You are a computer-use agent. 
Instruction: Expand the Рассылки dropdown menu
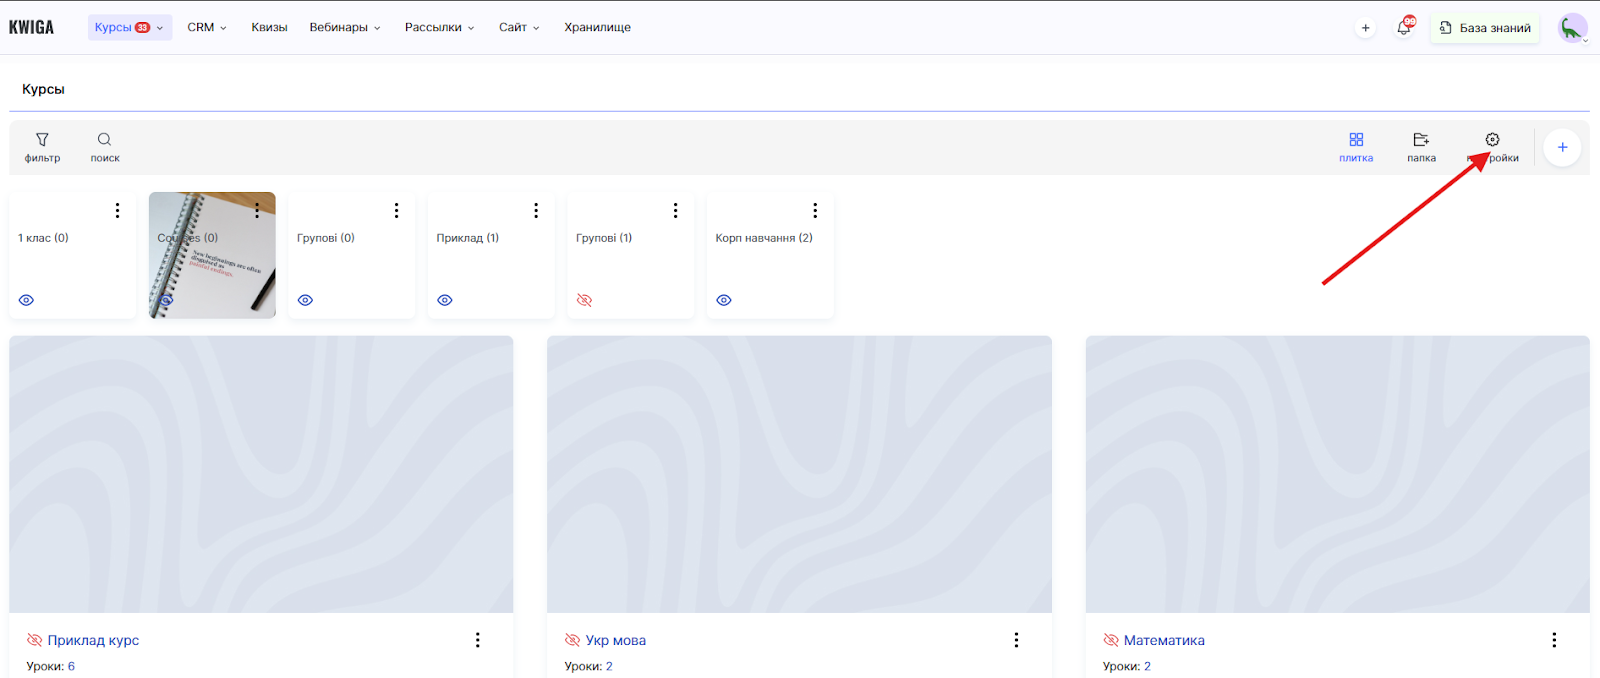pyautogui.click(x=439, y=27)
